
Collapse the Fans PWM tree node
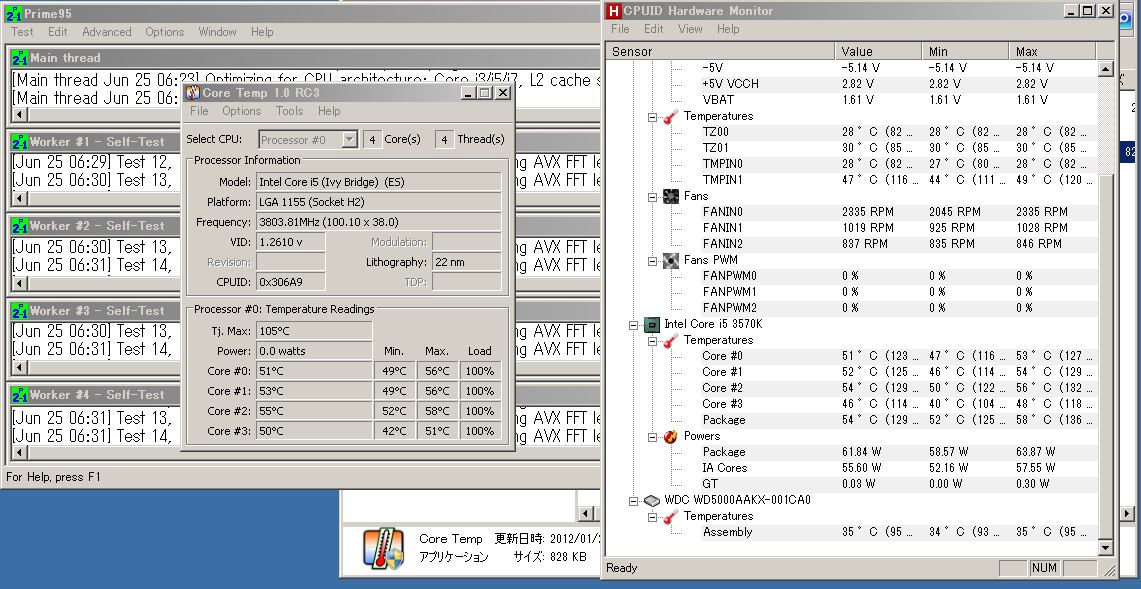(652, 260)
